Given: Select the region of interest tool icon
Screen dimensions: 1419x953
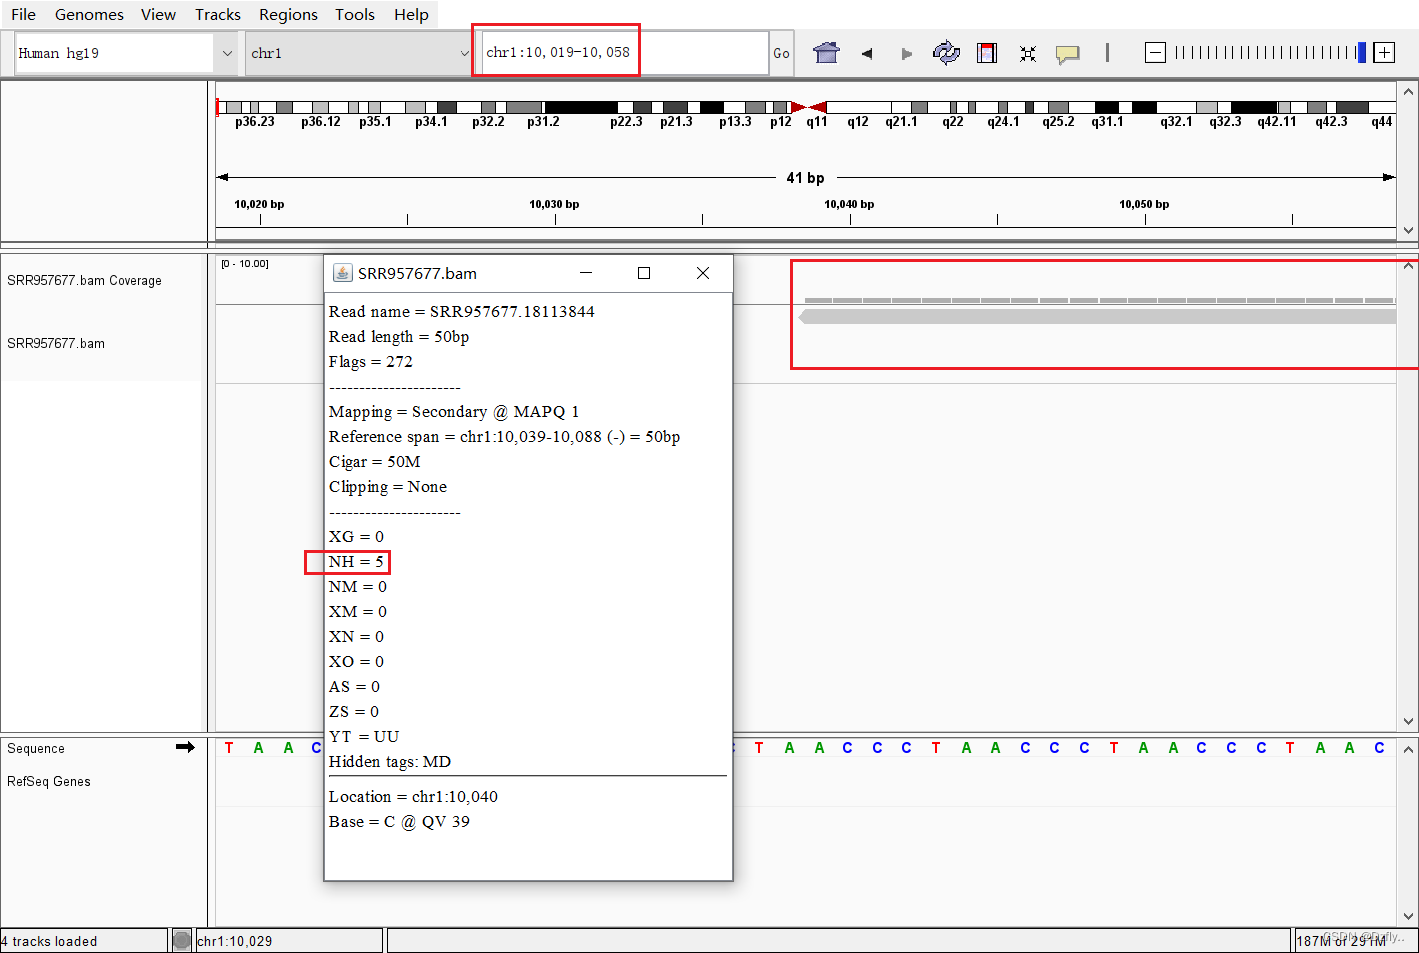Looking at the screenshot, I should (x=987, y=53).
